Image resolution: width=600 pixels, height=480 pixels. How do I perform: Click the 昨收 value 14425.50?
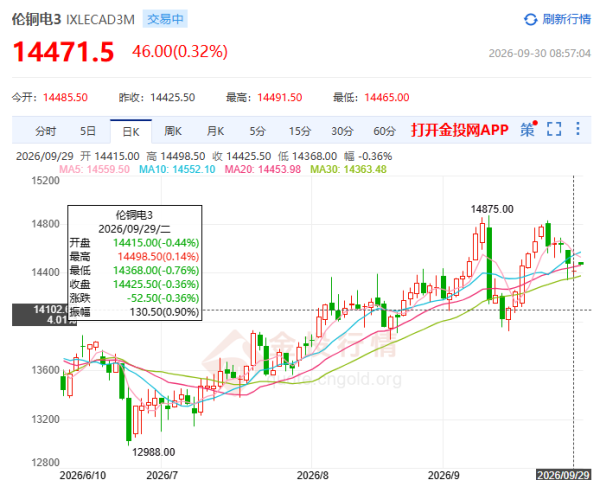173,97
